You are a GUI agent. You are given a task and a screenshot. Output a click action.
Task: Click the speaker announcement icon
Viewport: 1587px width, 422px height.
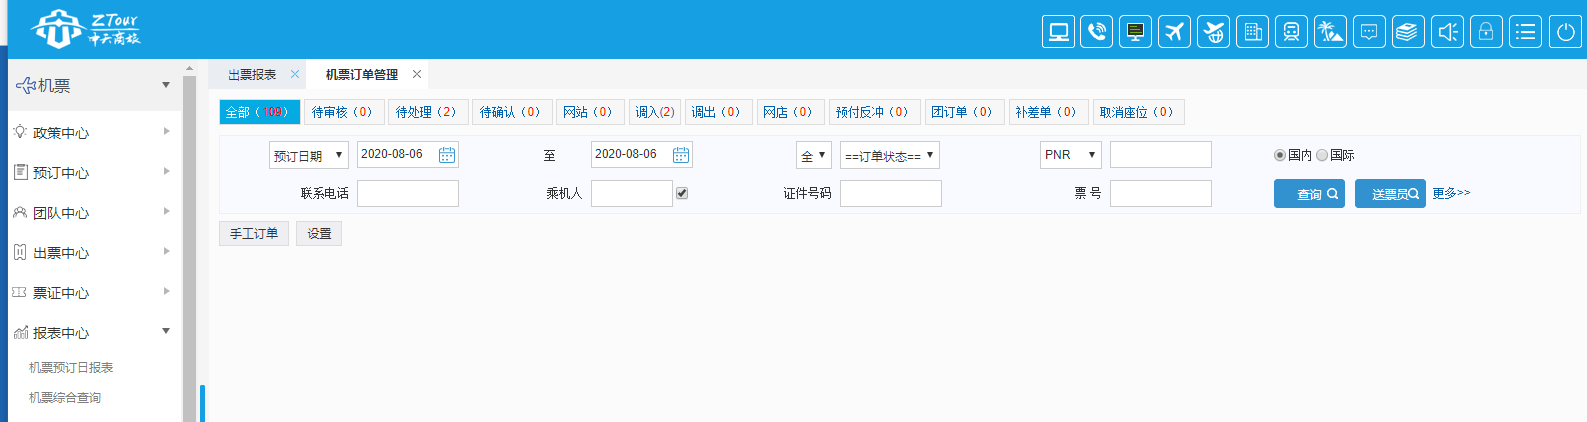[1447, 32]
